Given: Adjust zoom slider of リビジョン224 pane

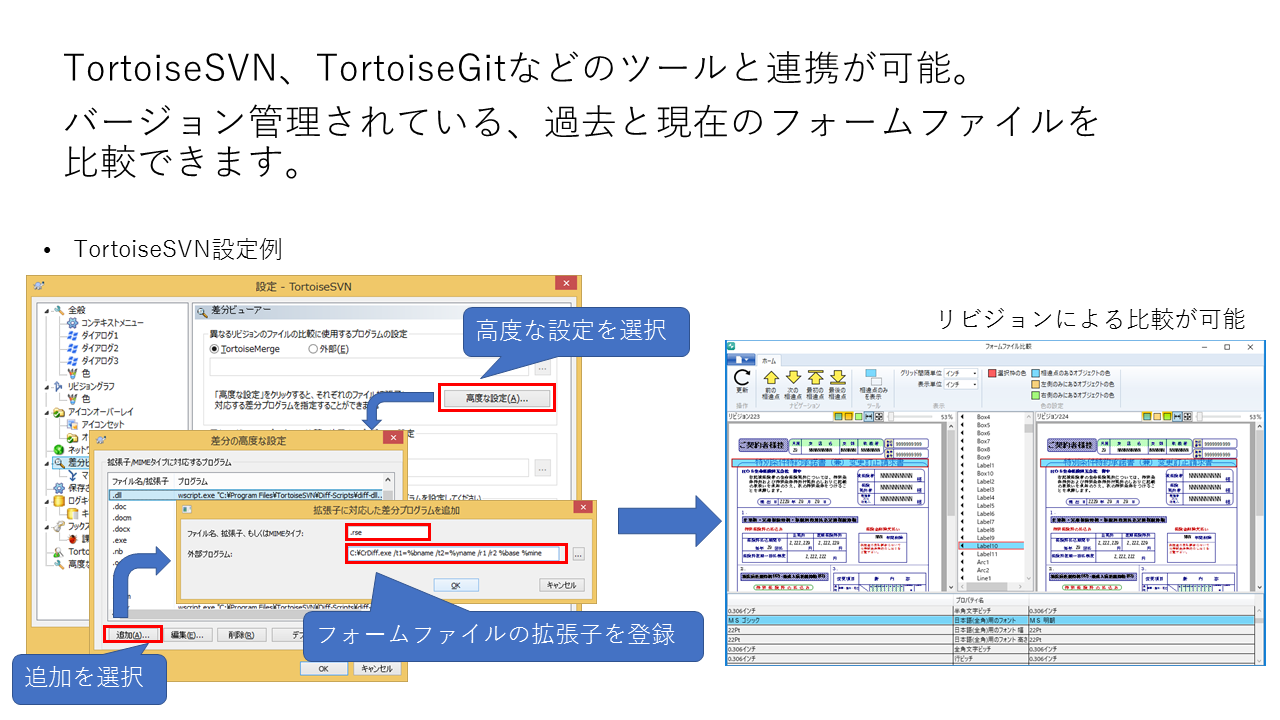Looking at the screenshot, I should 1219,416.
